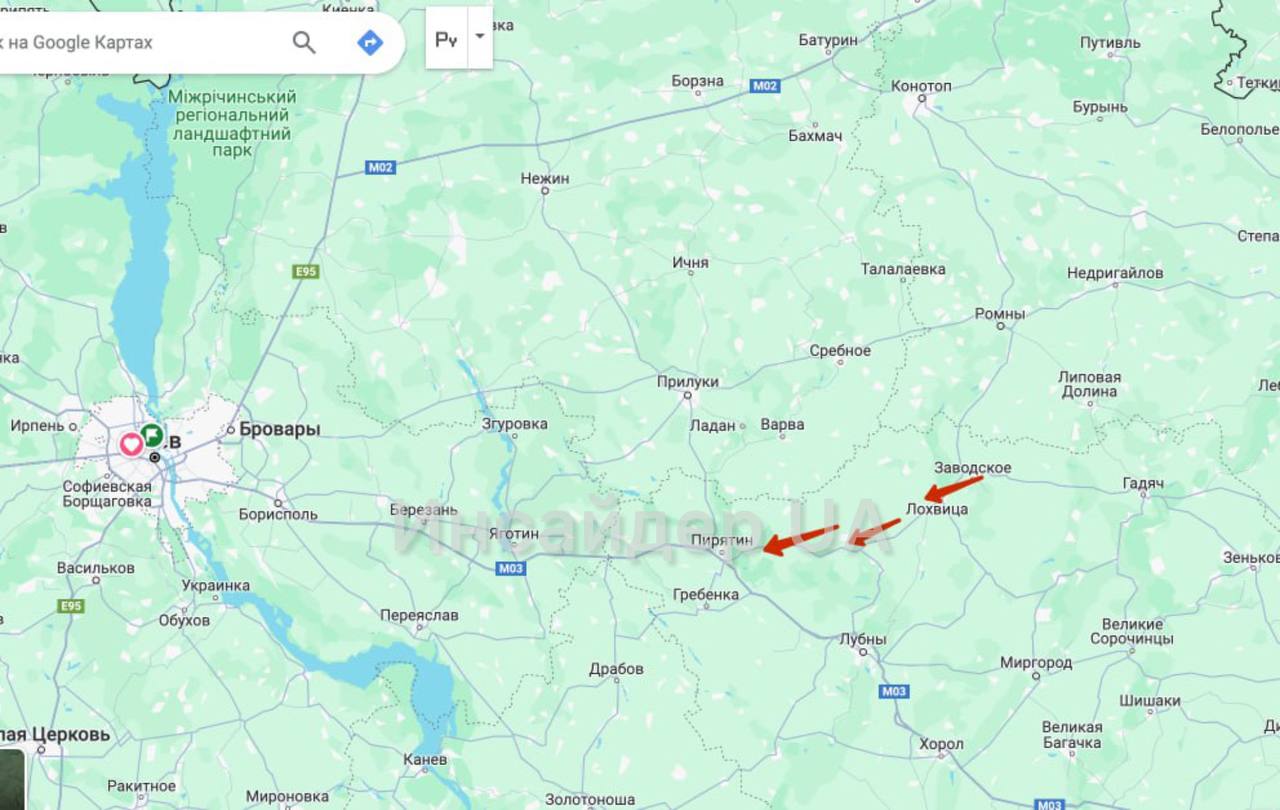This screenshot has height=810, width=1280.
Task: Open the satellite layer thumbnail in corner
Action: [12, 780]
